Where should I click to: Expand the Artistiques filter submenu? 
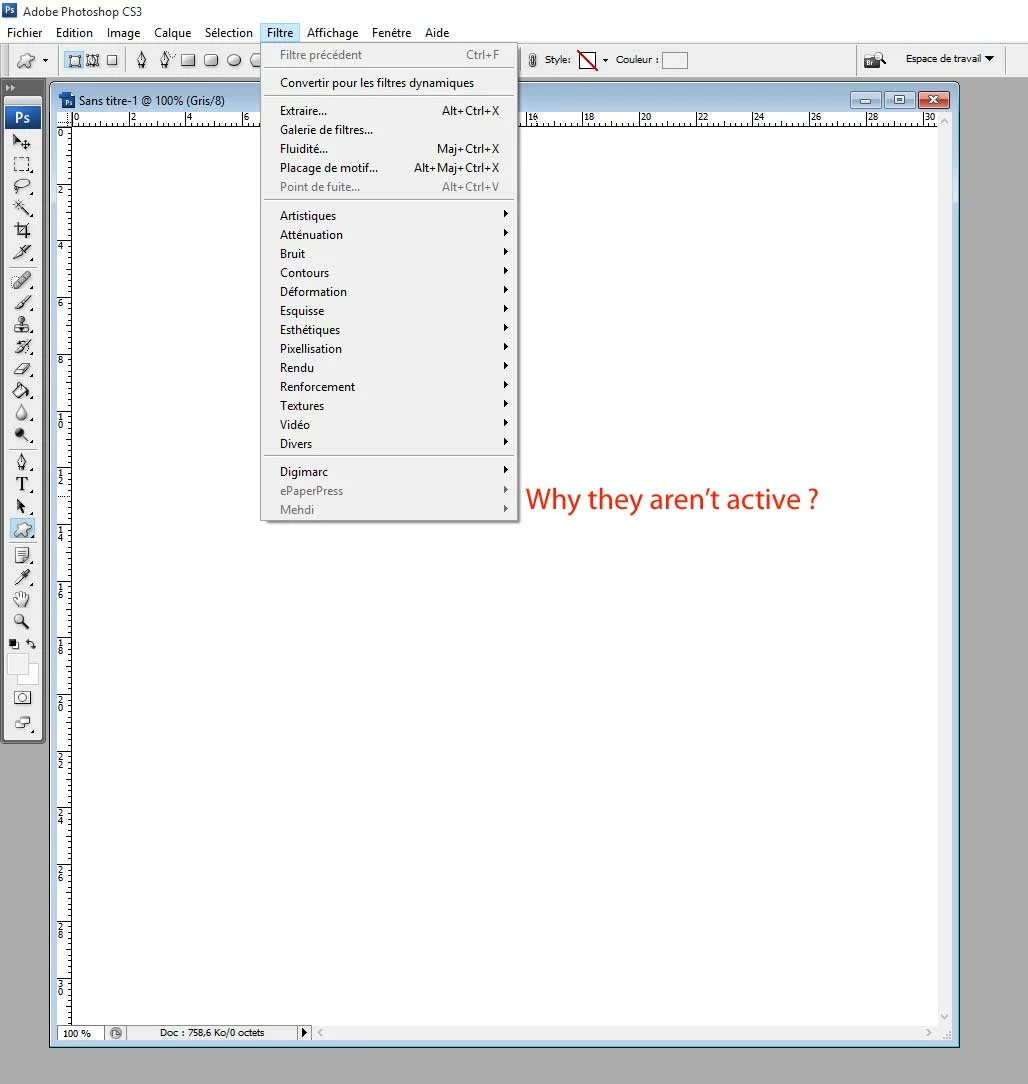pyautogui.click(x=390, y=216)
